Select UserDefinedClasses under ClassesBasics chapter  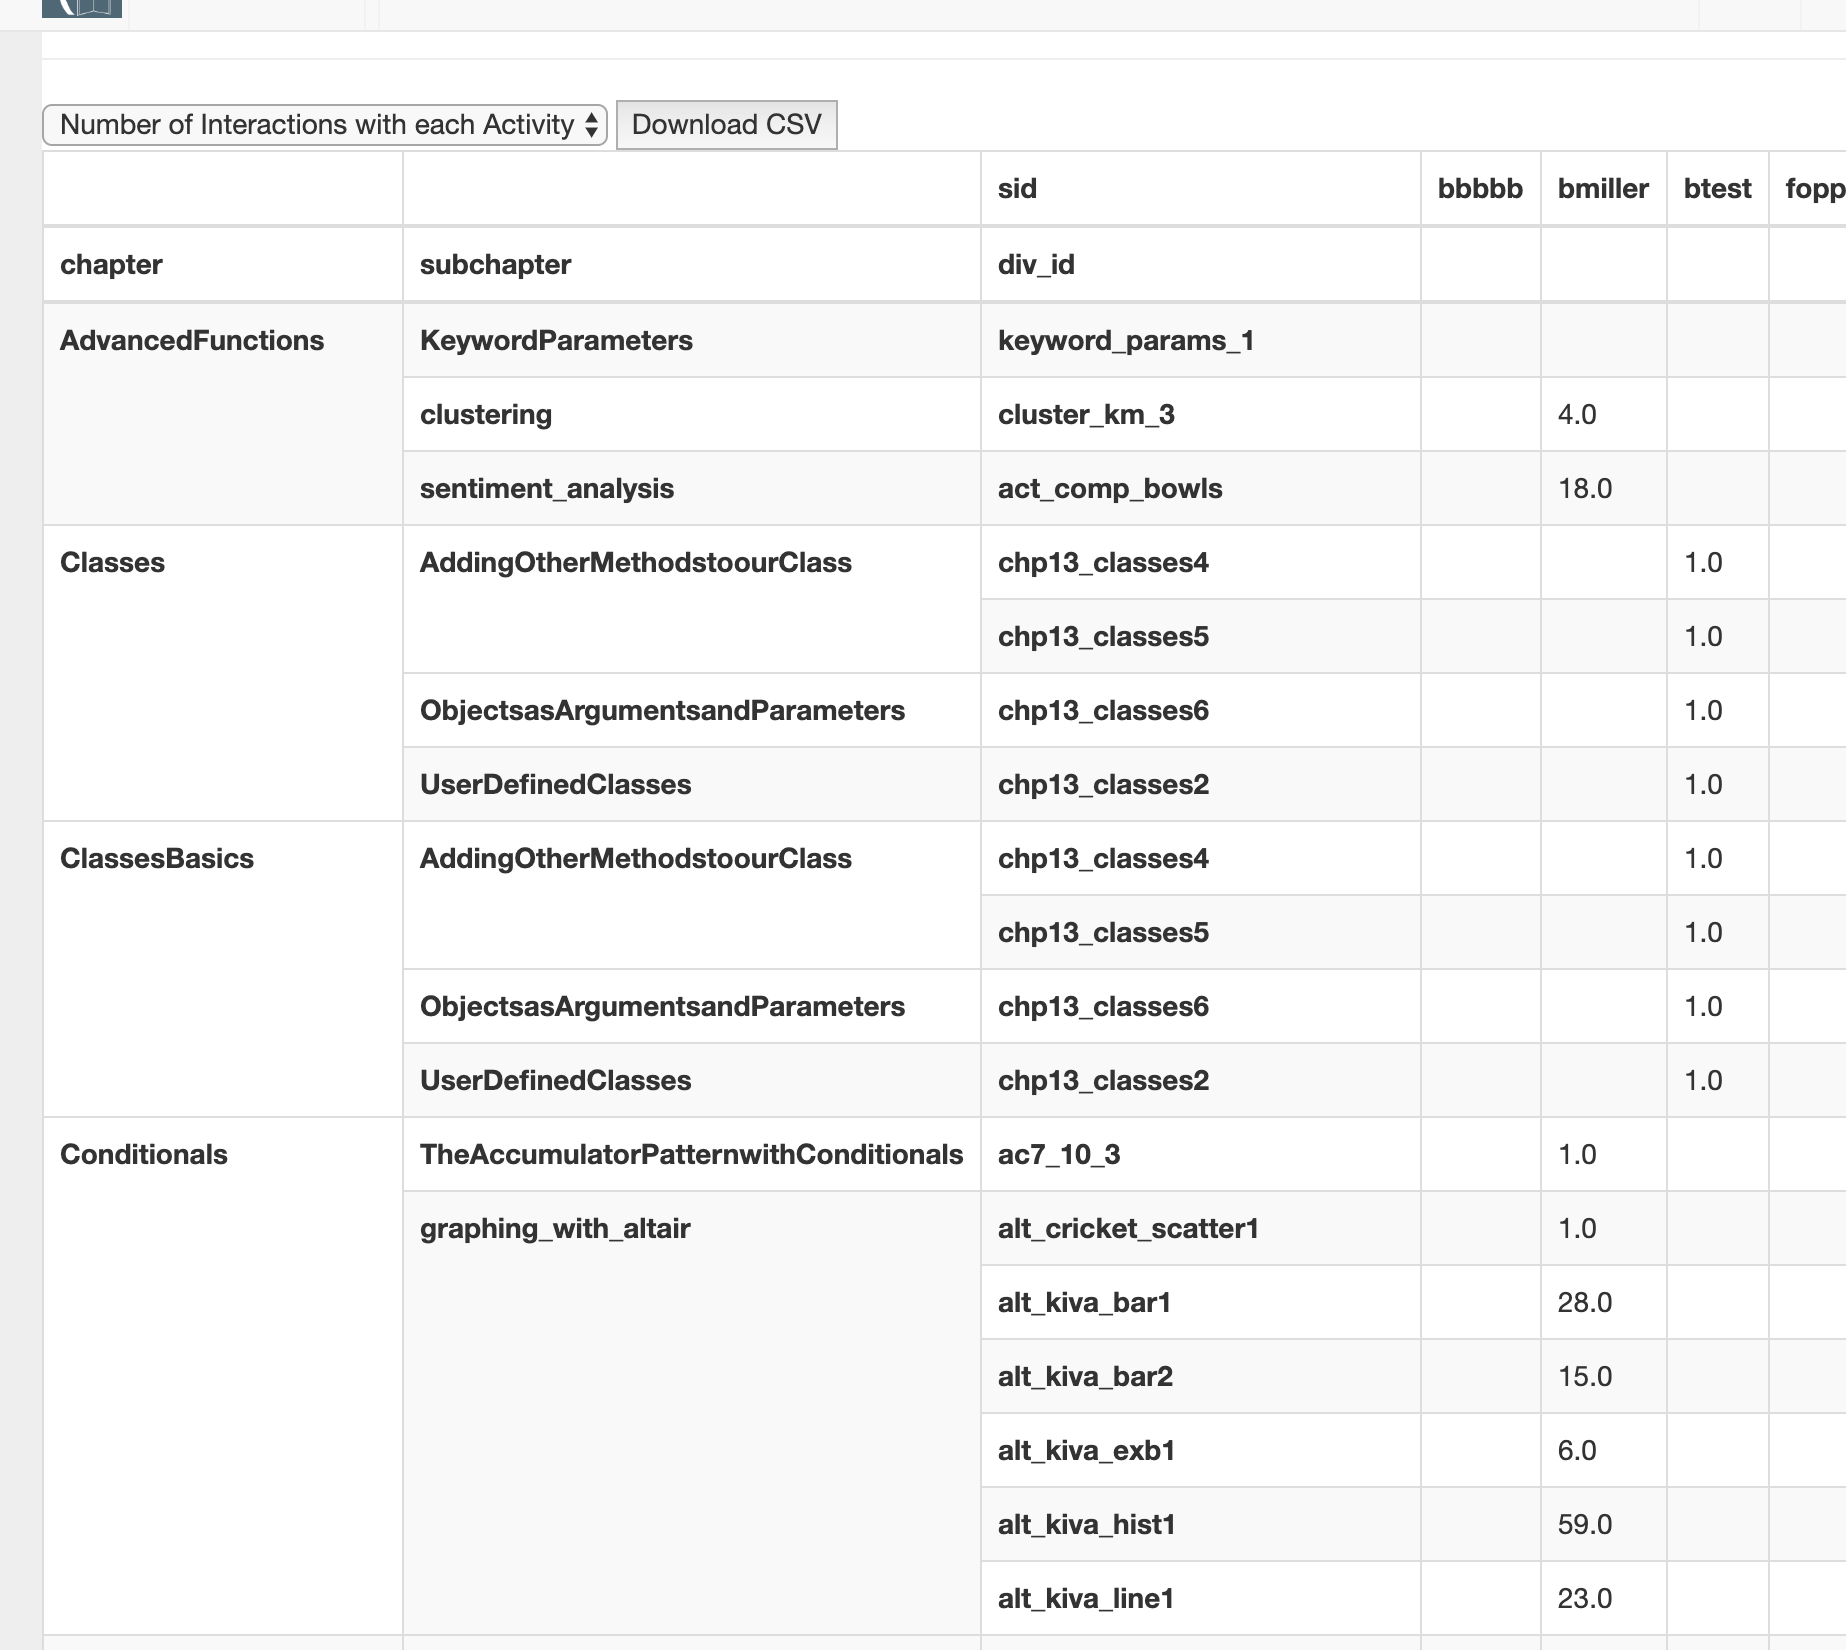692,1080
